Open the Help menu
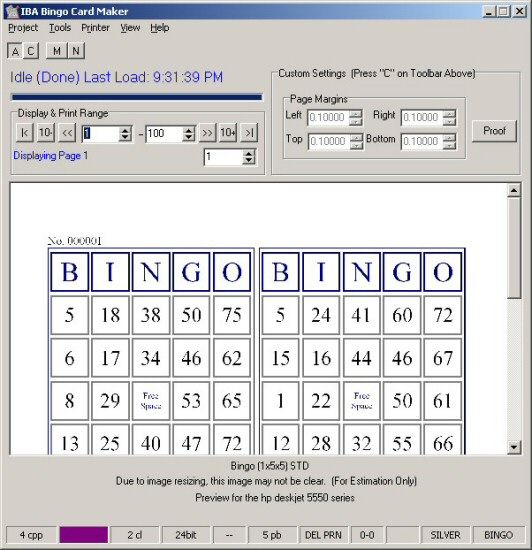Screen dimensions: 532x550 pyautogui.click(x=160, y=28)
